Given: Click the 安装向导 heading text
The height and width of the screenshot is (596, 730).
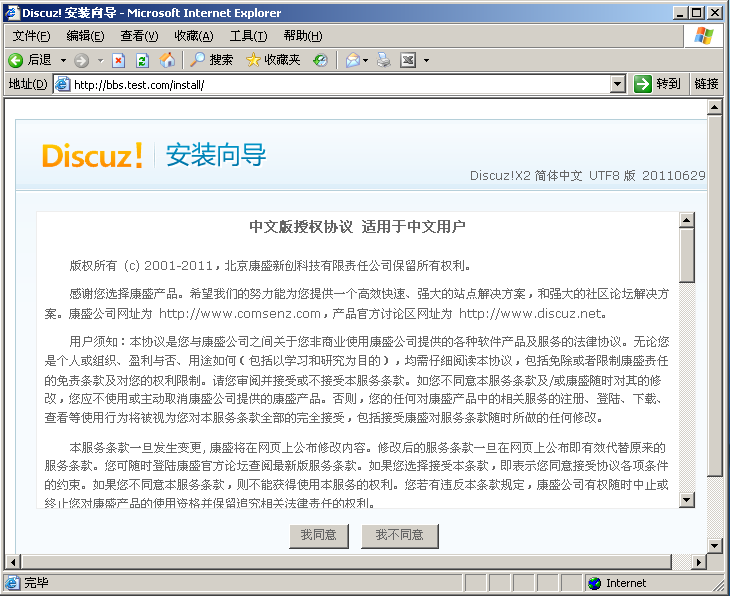Looking at the screenshot, I should pyautogui.click(x=216, y=155).
